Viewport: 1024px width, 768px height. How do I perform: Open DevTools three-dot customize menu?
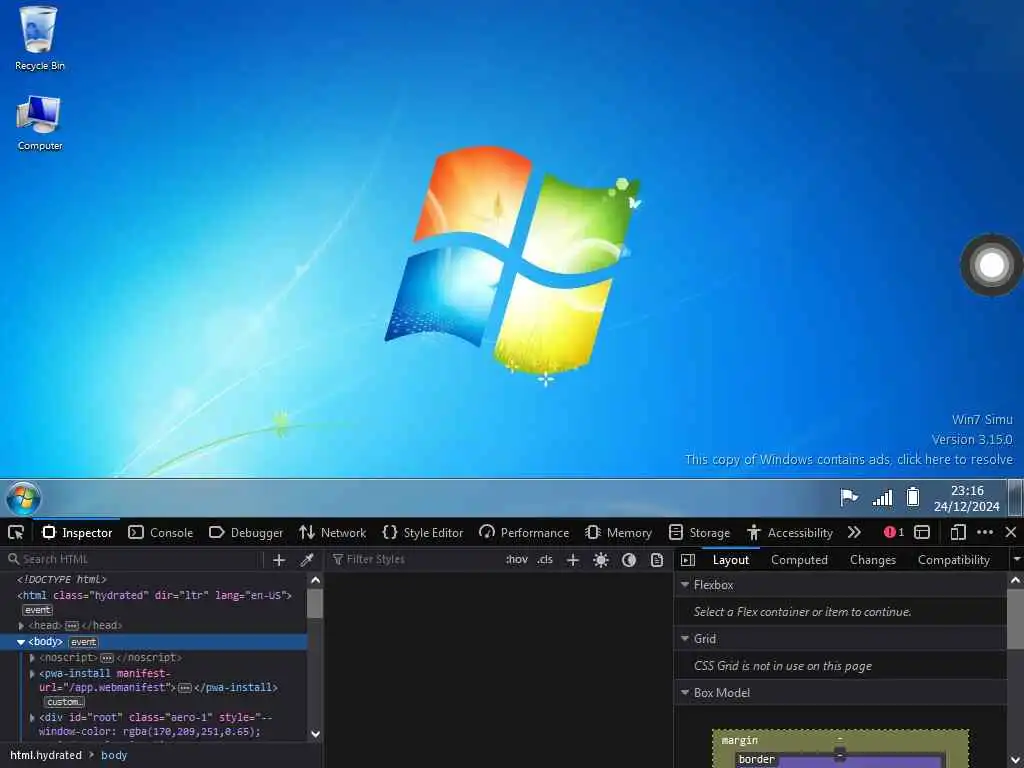pos(985,532)
